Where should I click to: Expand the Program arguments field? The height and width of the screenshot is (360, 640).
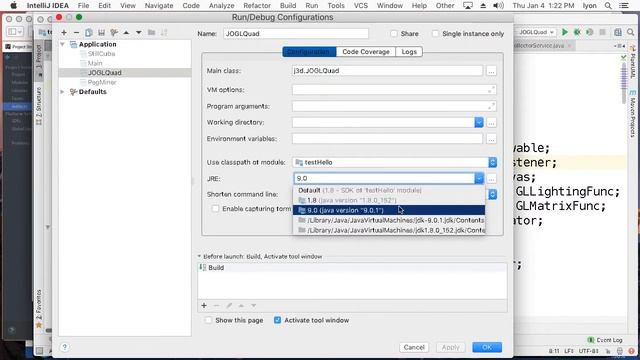(491, 106)
